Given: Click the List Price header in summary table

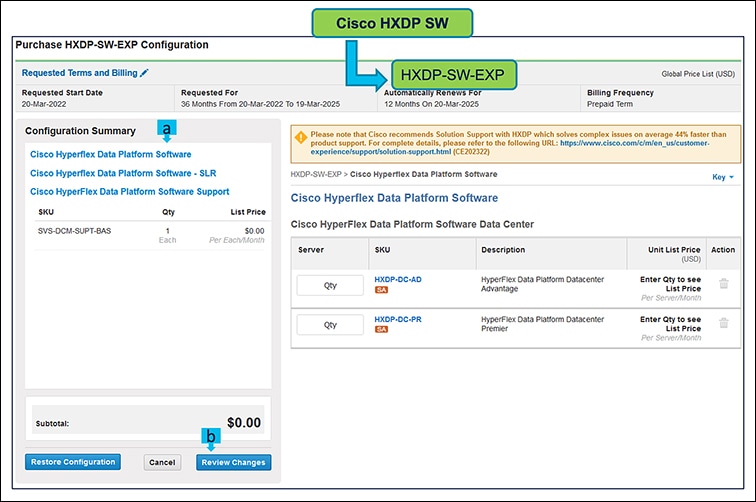Looking at the screenshot, I should point(248,212).
